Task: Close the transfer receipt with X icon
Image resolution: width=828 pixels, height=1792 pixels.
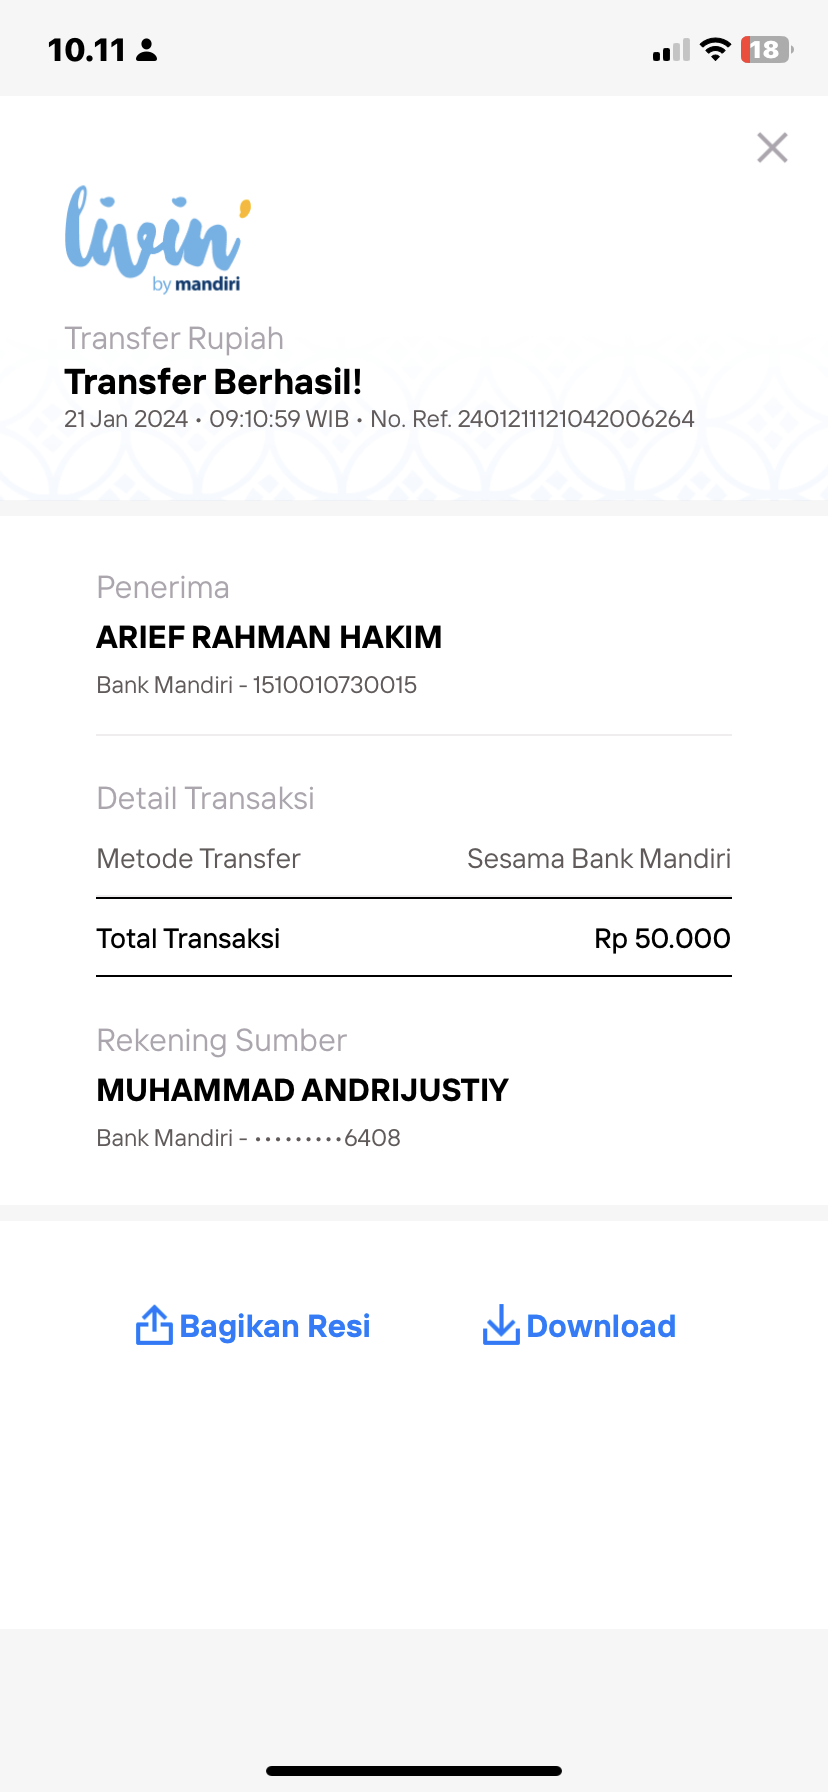Action: [x=772, y=147]
